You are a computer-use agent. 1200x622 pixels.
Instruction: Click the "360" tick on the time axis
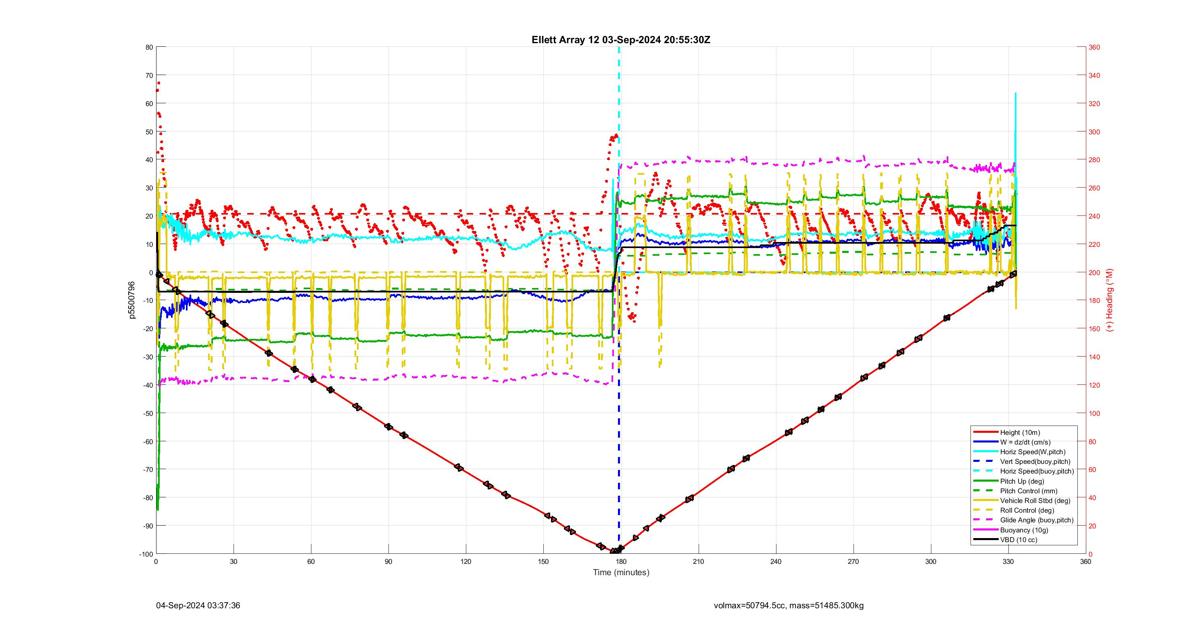coord(1086,561)
